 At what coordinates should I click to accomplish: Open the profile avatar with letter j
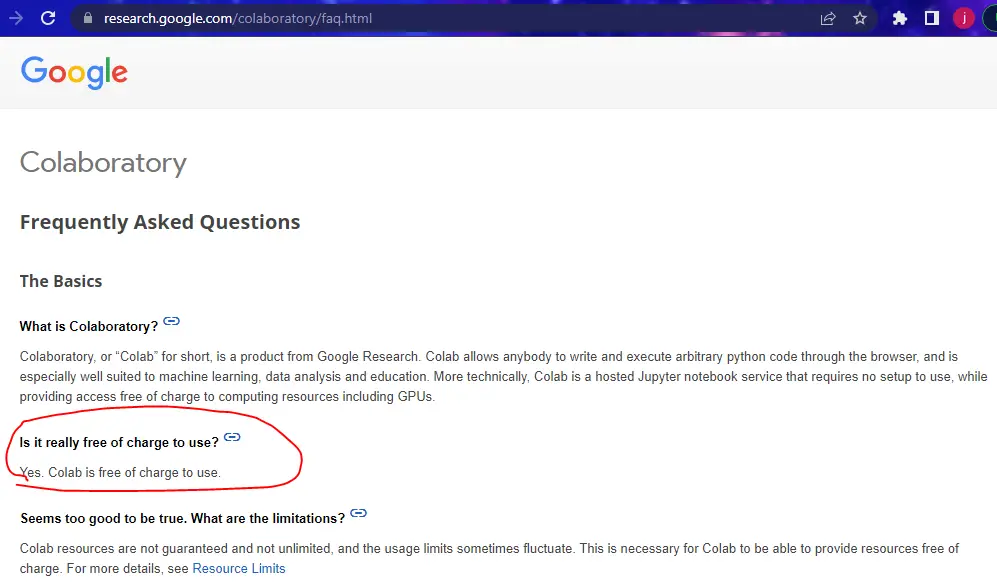coord(964,18)
